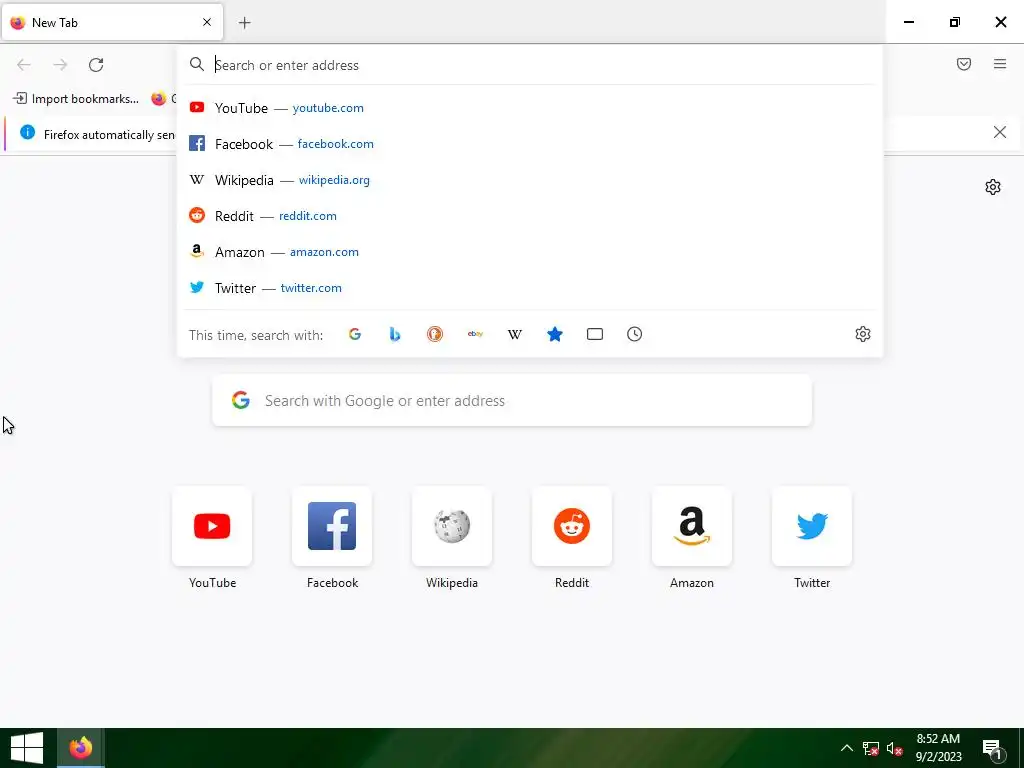Search this time with Google icon
1024x768 pixels.
pos(355,334)
